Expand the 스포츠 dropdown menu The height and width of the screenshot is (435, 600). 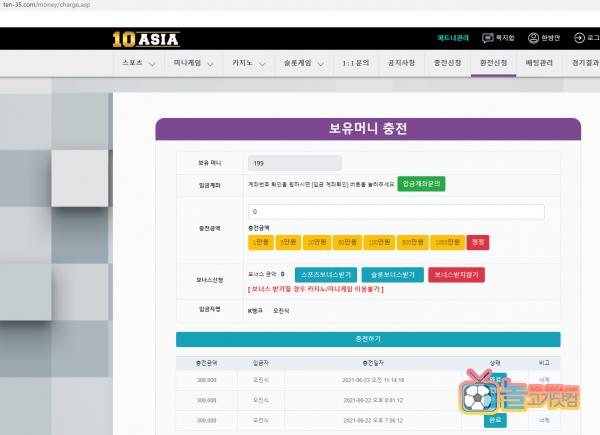[x=138, y=63]
